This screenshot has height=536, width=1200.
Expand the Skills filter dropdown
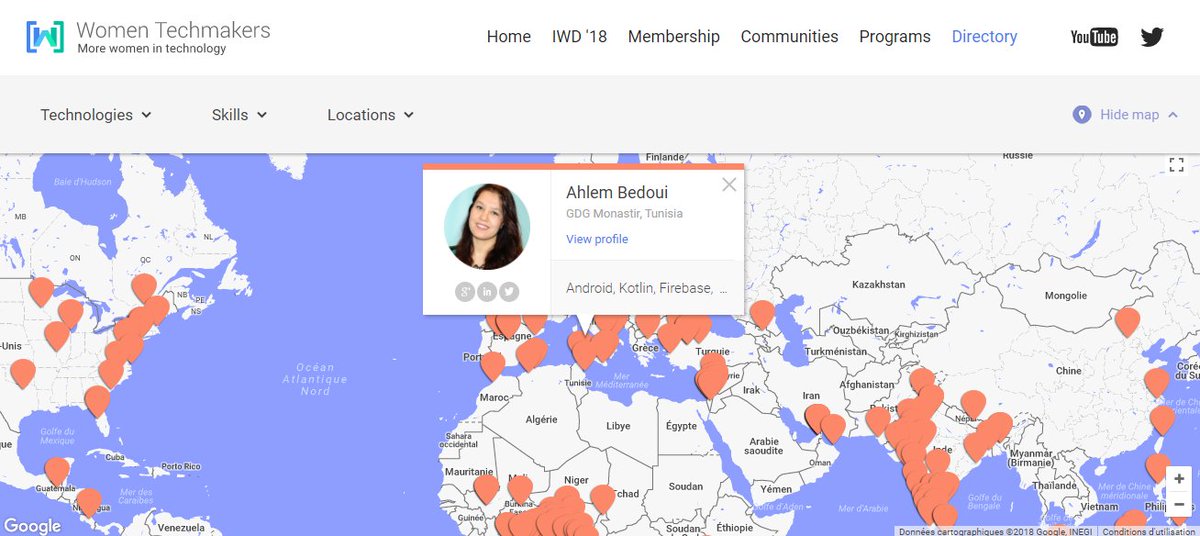coord(240,115)
